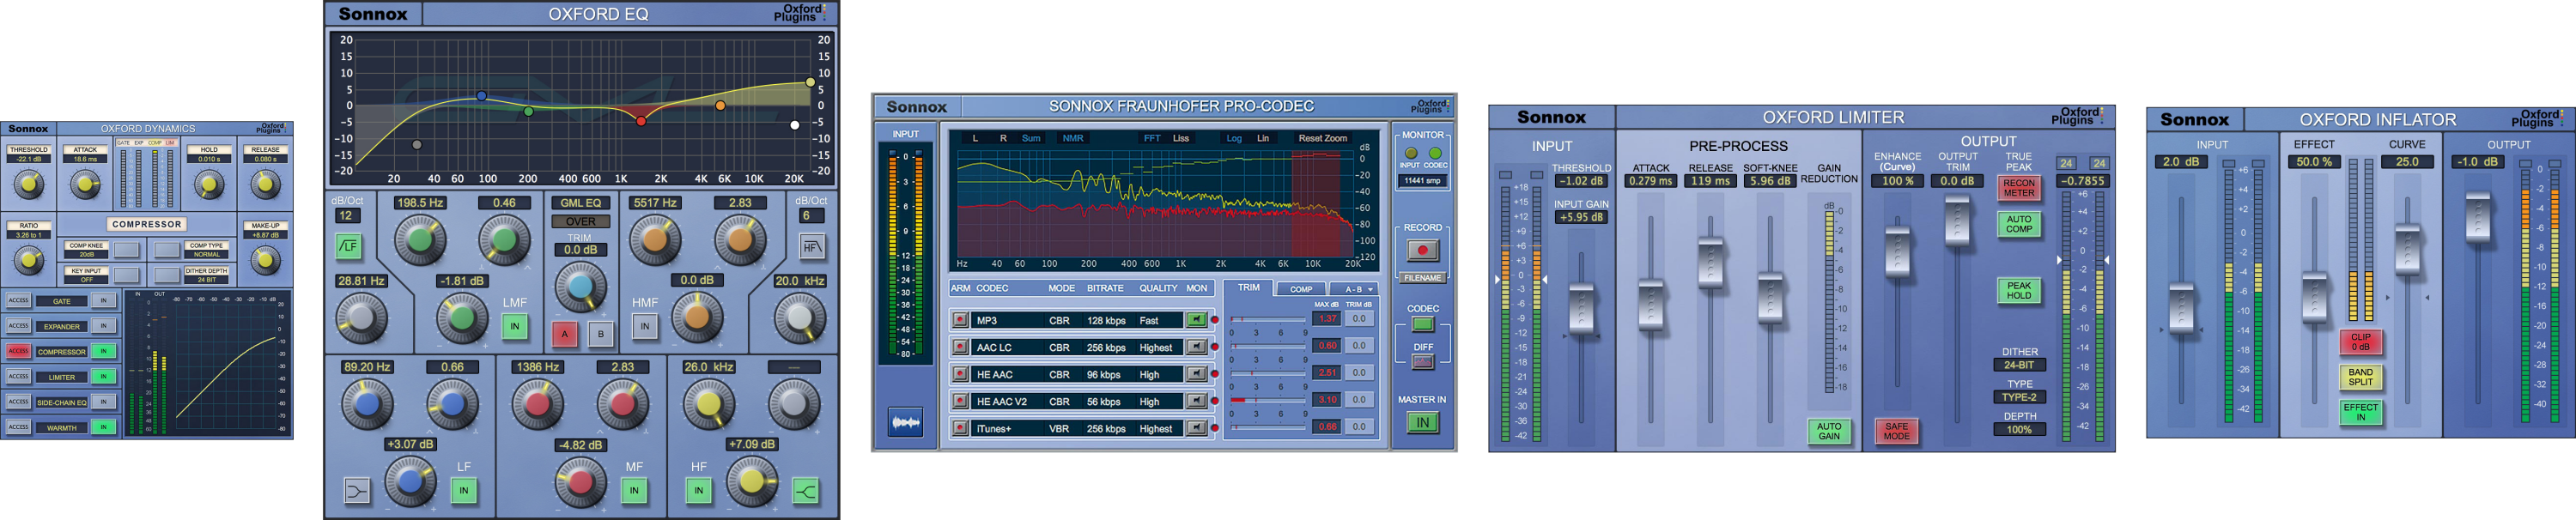Image resolution: width=2576 pixels, height=520 pixels.
Task: Toggle the LMF band IN button
Action: [514, 326]
